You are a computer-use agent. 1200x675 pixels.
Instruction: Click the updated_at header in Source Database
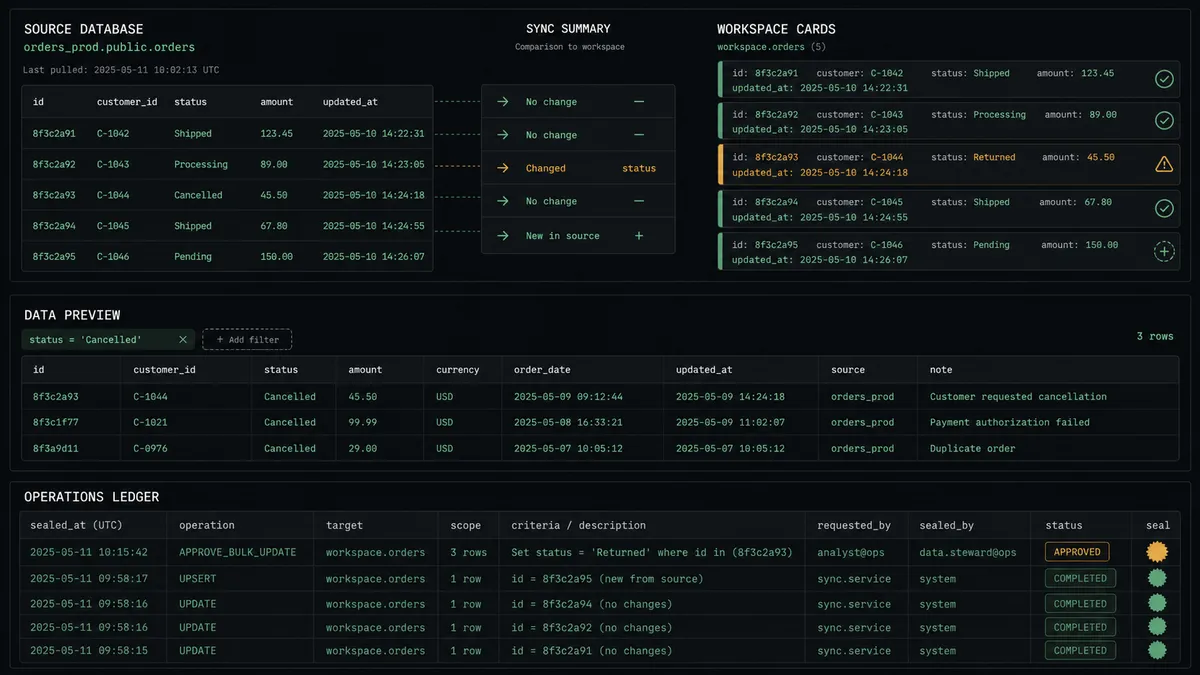(350, 102)
